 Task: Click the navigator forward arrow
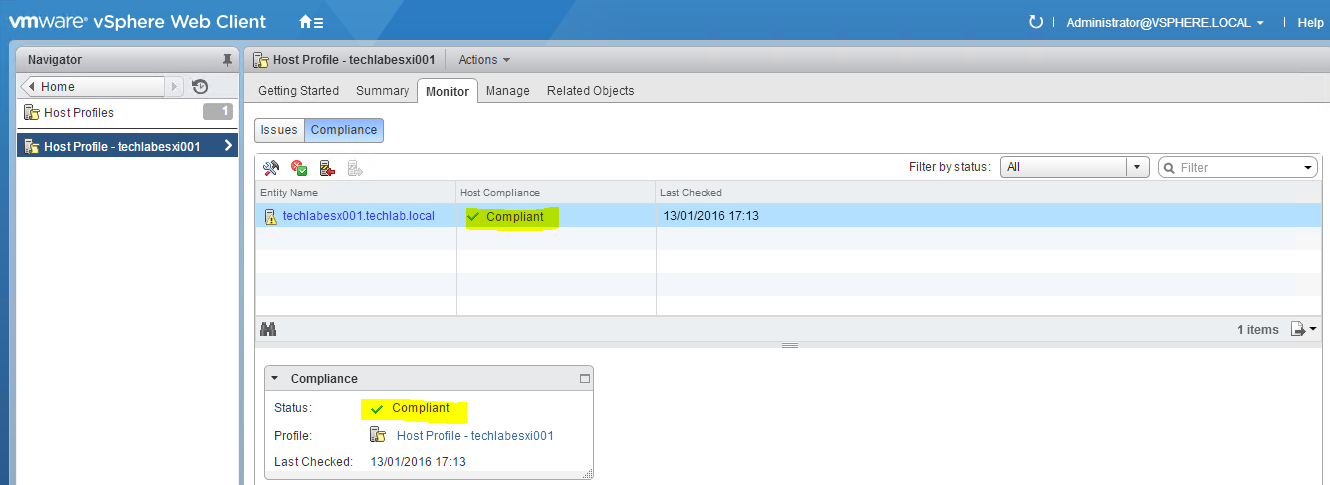coord(175,87)
